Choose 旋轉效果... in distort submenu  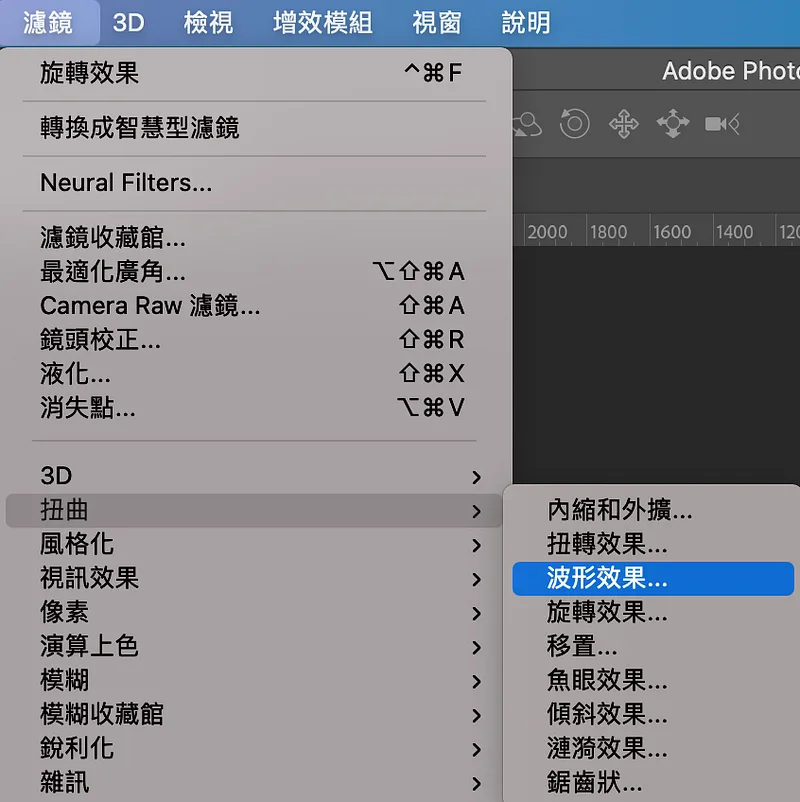click(653, 612)
